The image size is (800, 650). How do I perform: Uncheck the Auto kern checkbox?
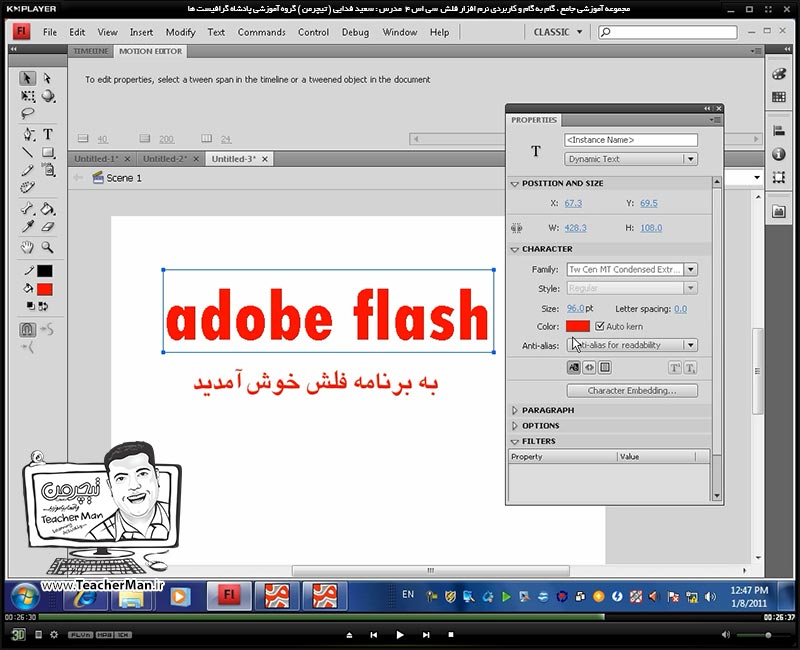pyautogui.click(x=600, y=326)
